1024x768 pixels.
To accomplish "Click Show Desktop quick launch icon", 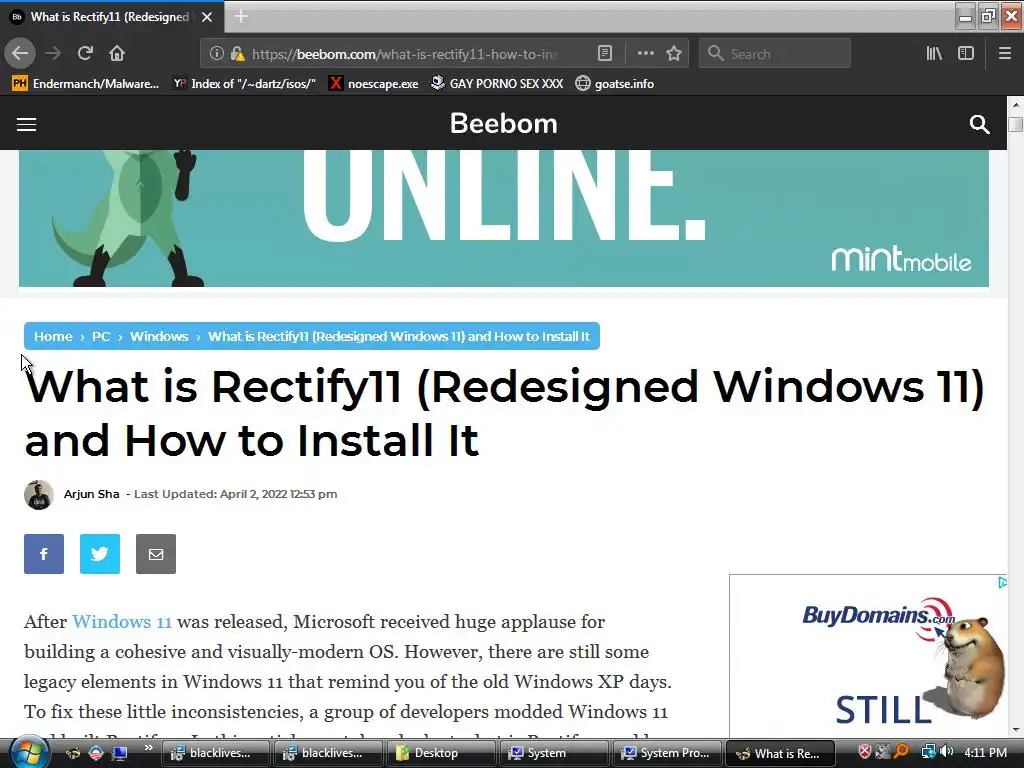I will tap(120, 753).
